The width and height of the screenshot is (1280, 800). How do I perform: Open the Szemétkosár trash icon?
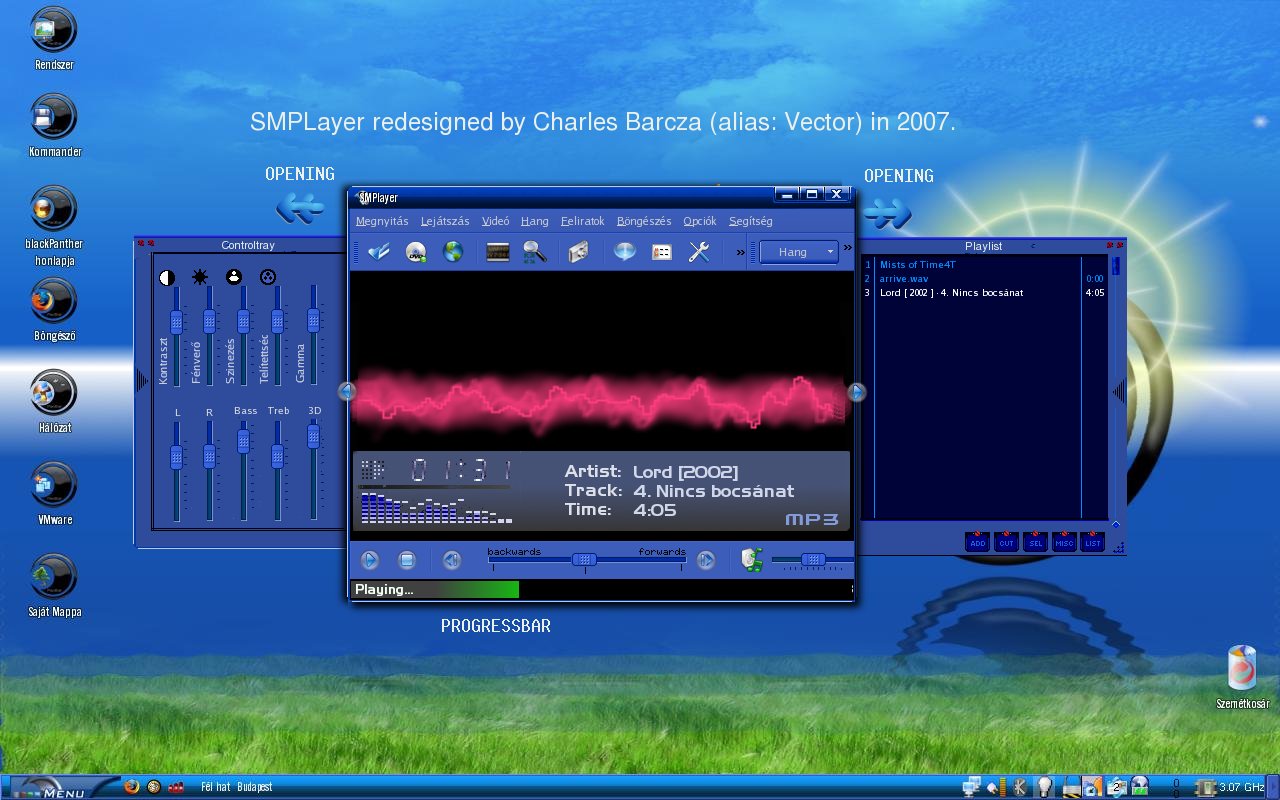[x=1242, y=677]
